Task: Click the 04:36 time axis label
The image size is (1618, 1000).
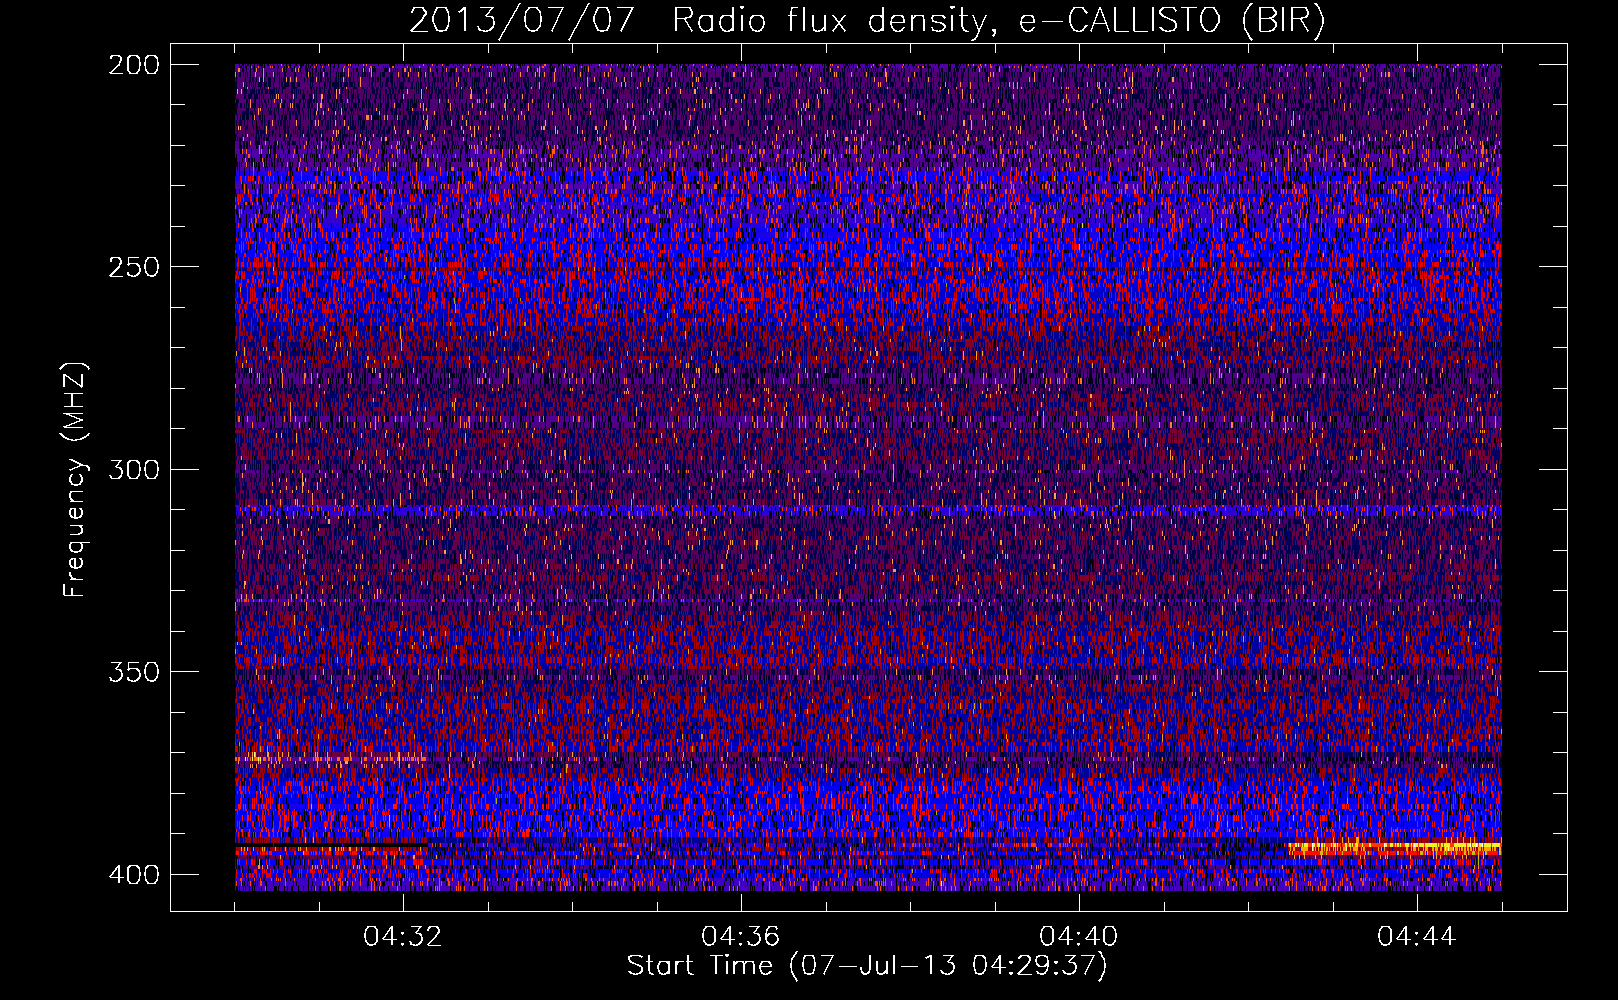Action: (x=741, y=937)
